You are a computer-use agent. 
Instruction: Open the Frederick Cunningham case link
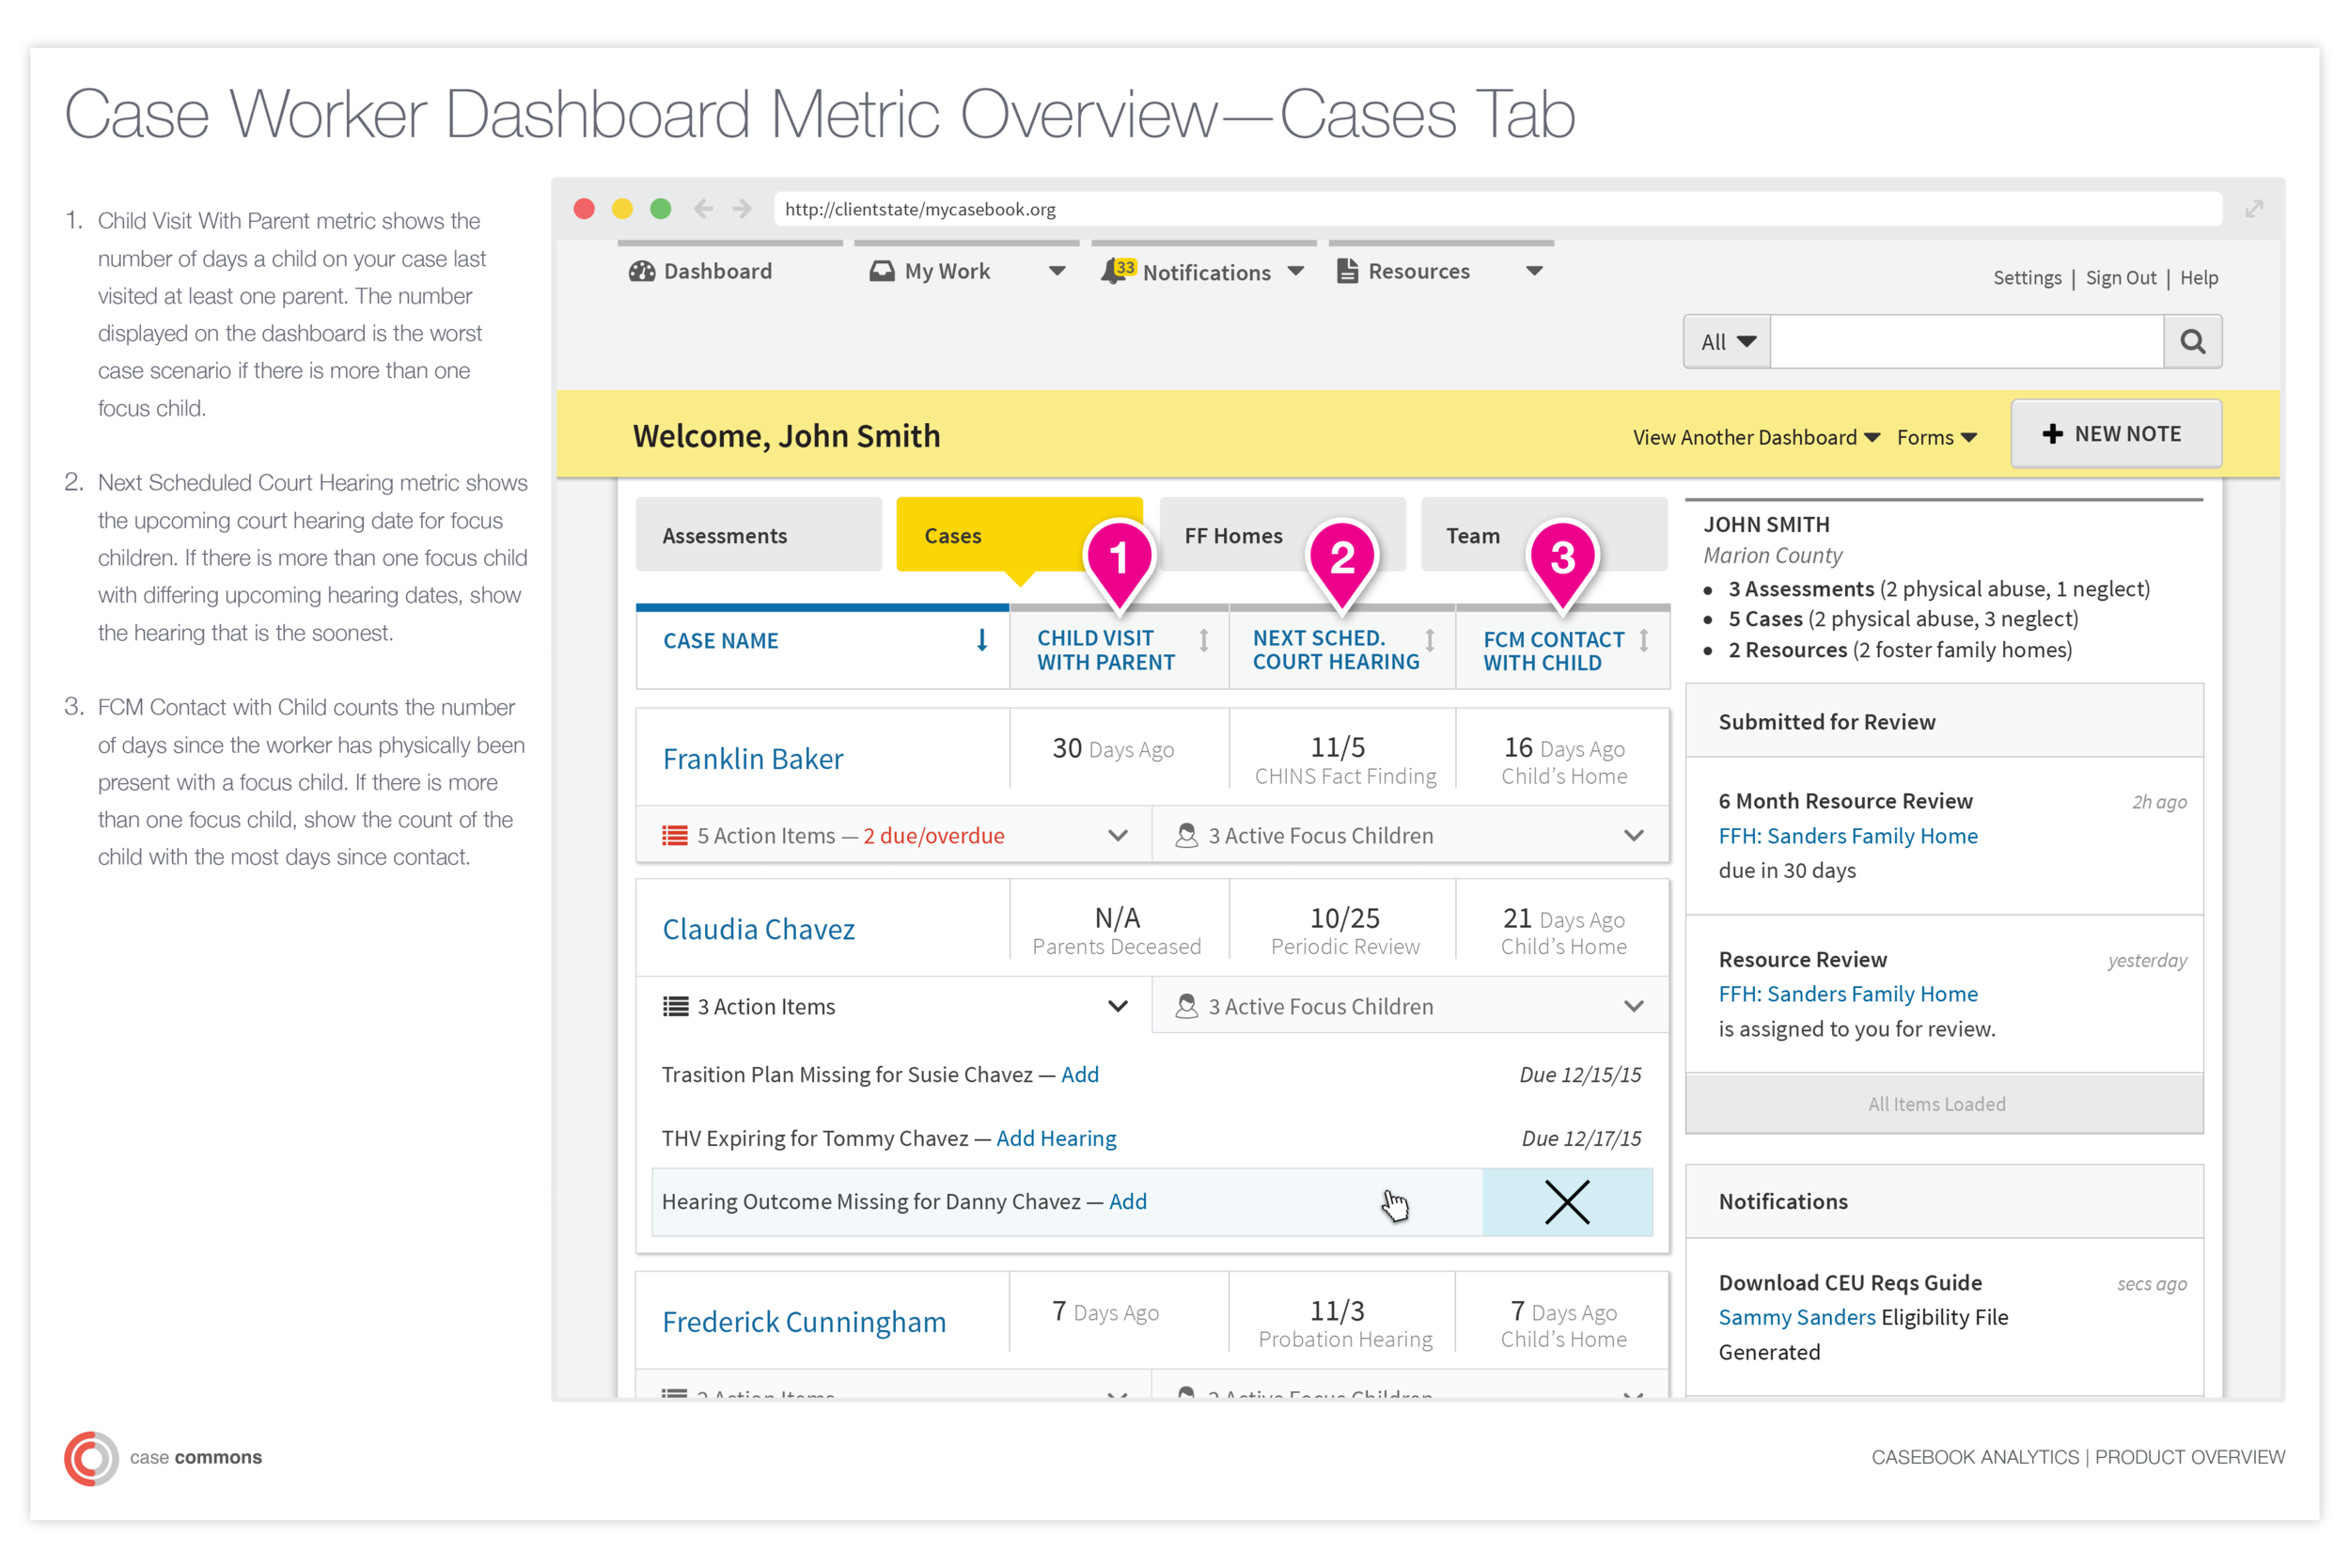pos(803,1322)
